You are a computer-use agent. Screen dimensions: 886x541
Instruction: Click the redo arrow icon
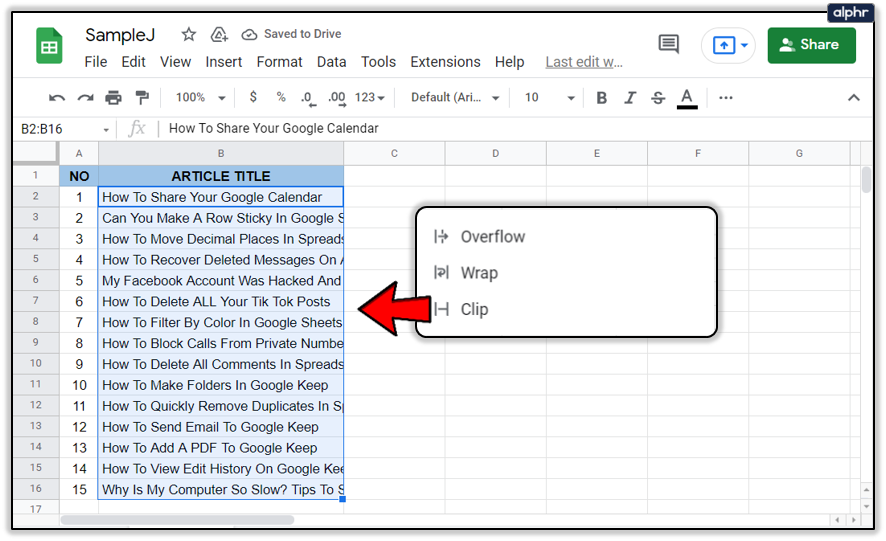(x=85, y=98)
